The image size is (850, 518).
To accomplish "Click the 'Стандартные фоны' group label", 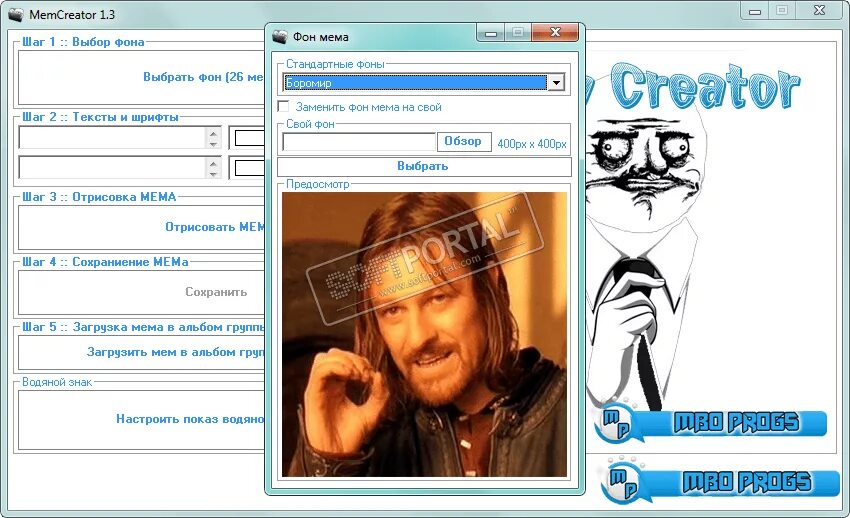I will (x=335, y=64).
